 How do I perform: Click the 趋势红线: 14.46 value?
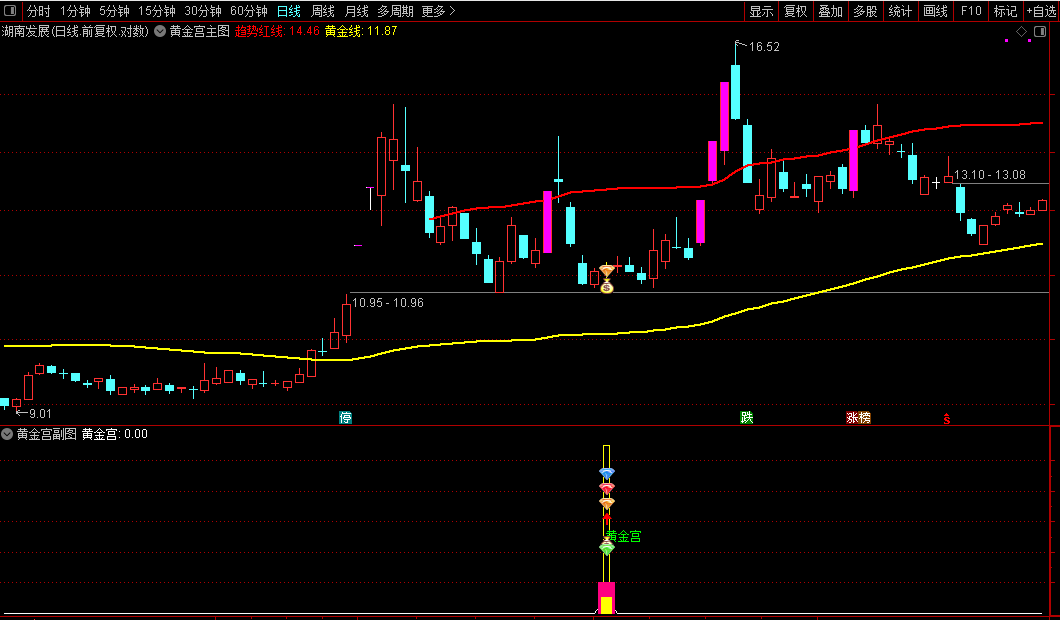click(277, 31)
